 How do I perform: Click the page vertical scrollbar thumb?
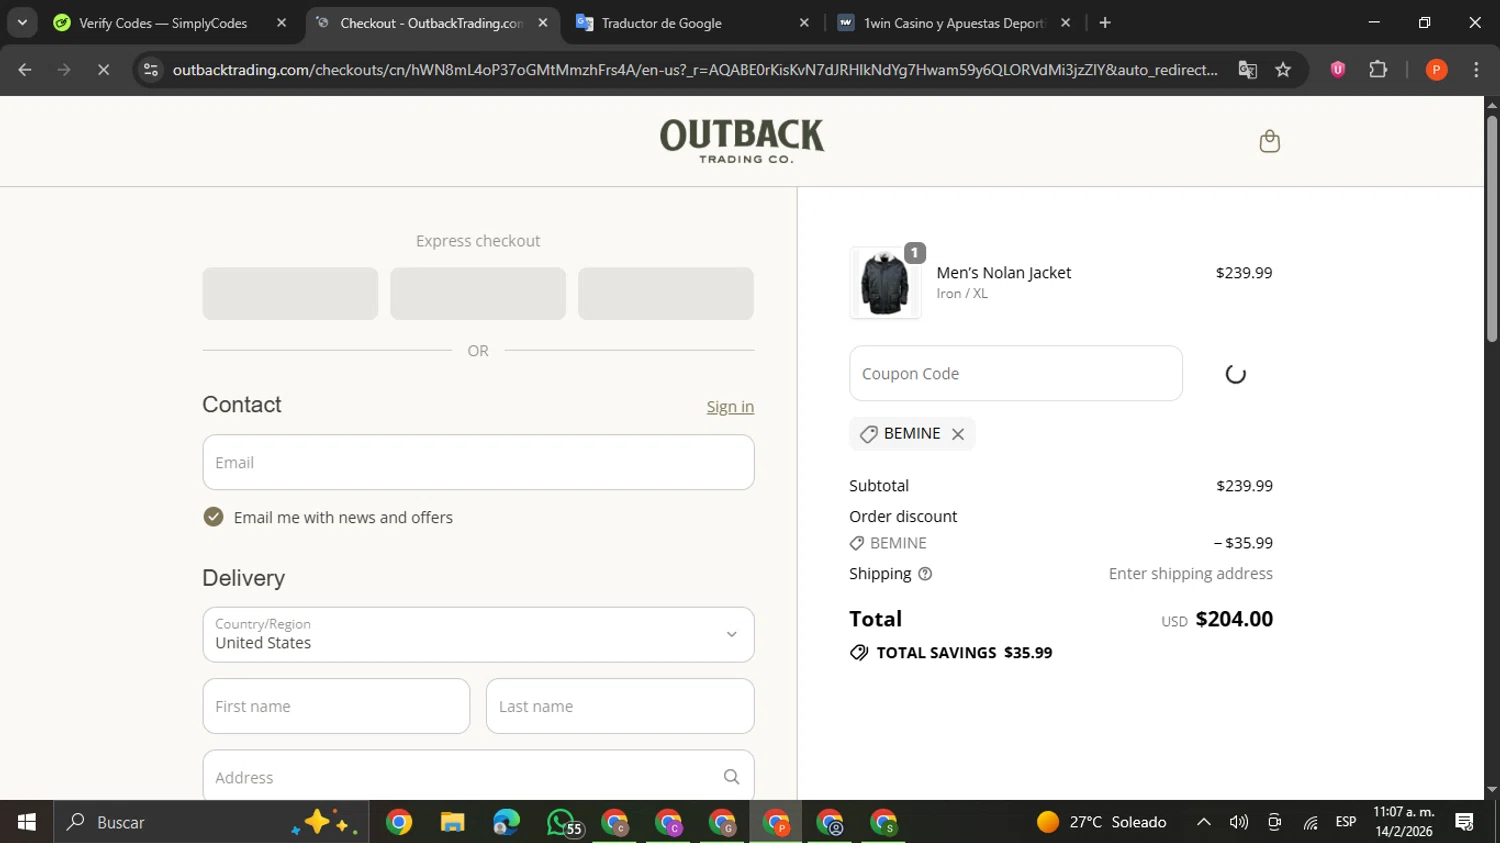1492,228
